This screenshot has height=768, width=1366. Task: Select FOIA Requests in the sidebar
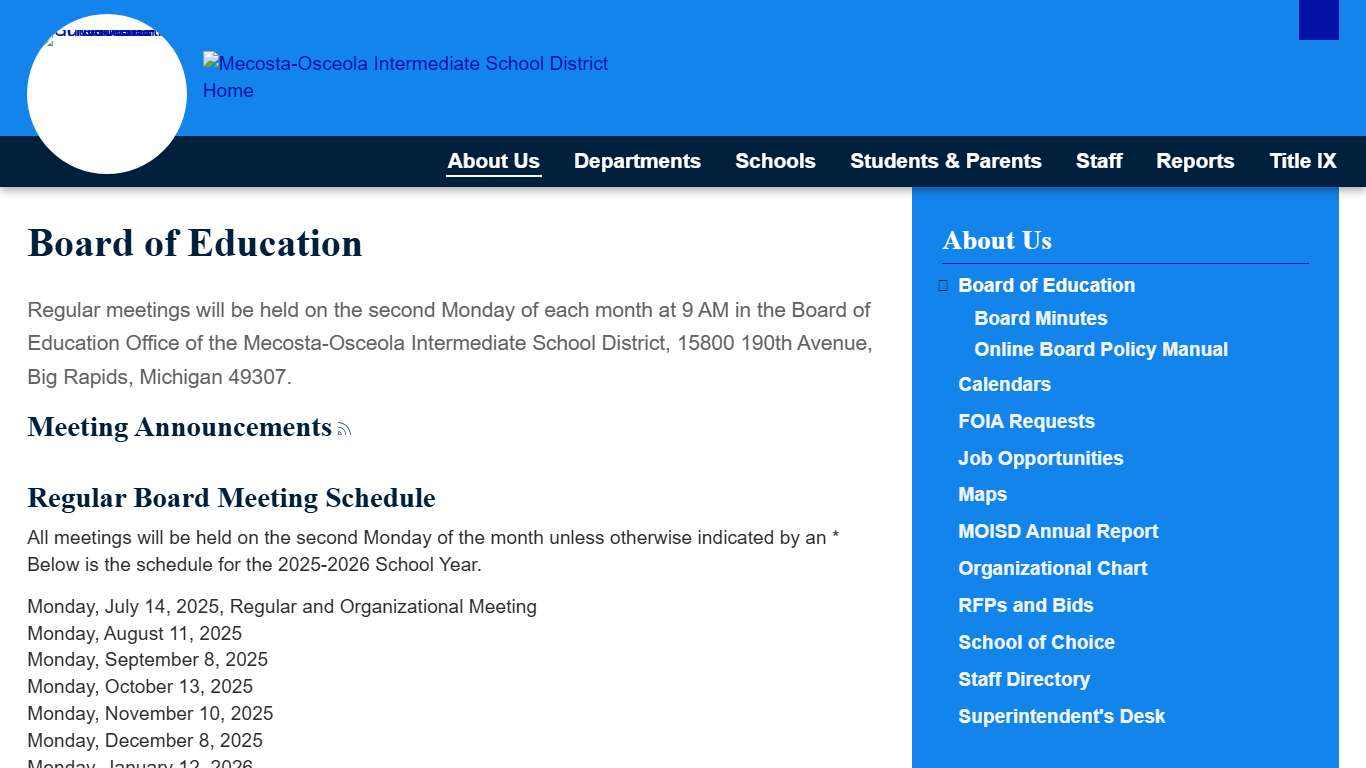pos(1026,421)
